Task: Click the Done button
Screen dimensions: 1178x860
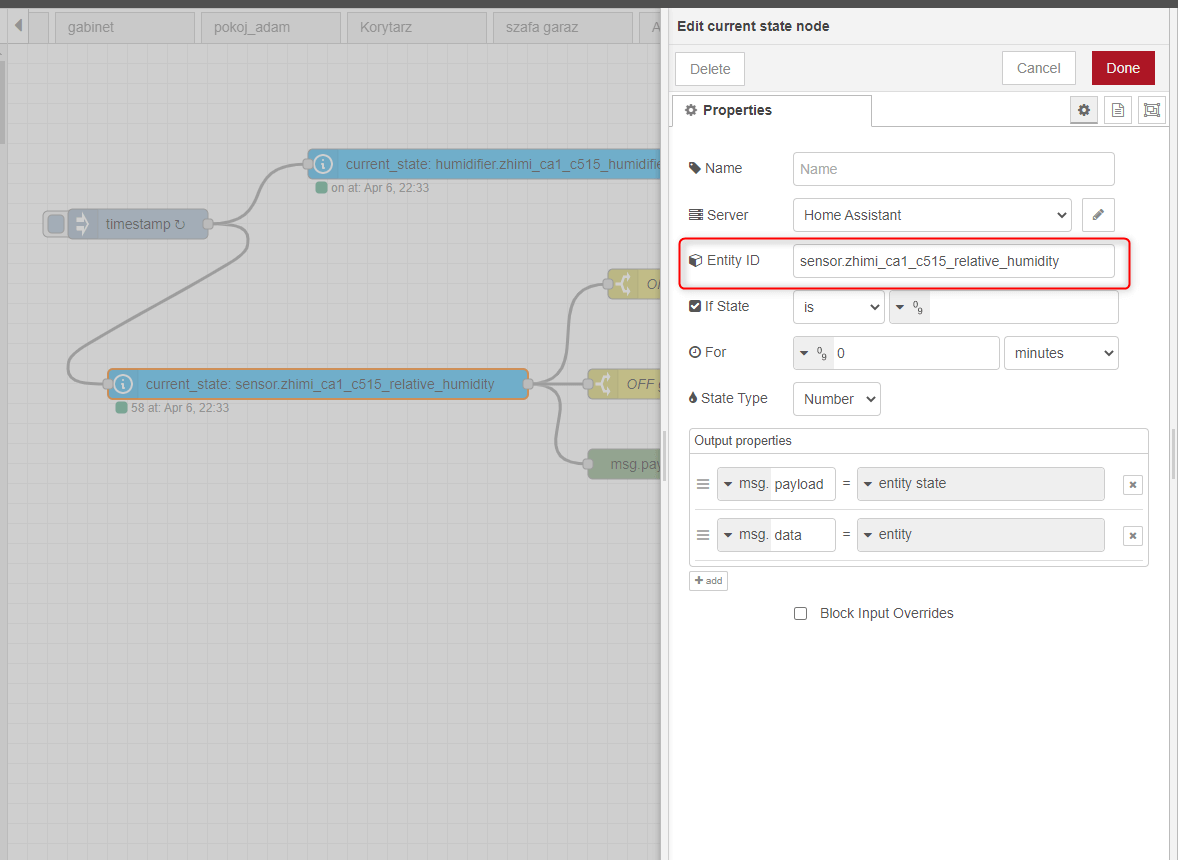Action: click(1122, 68)
